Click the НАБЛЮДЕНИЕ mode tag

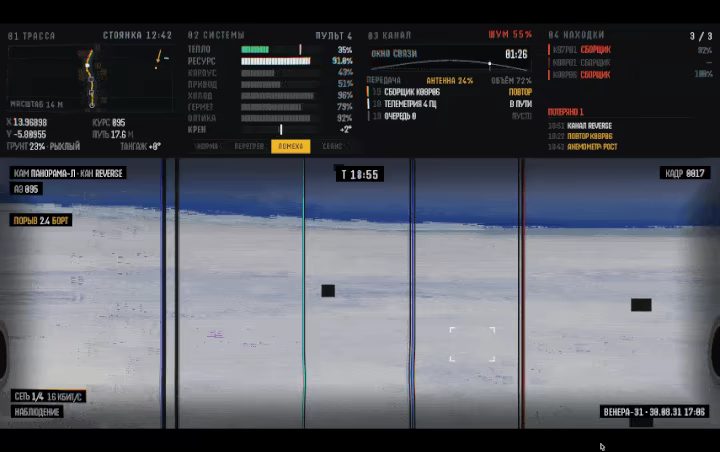tap(37, 412)
